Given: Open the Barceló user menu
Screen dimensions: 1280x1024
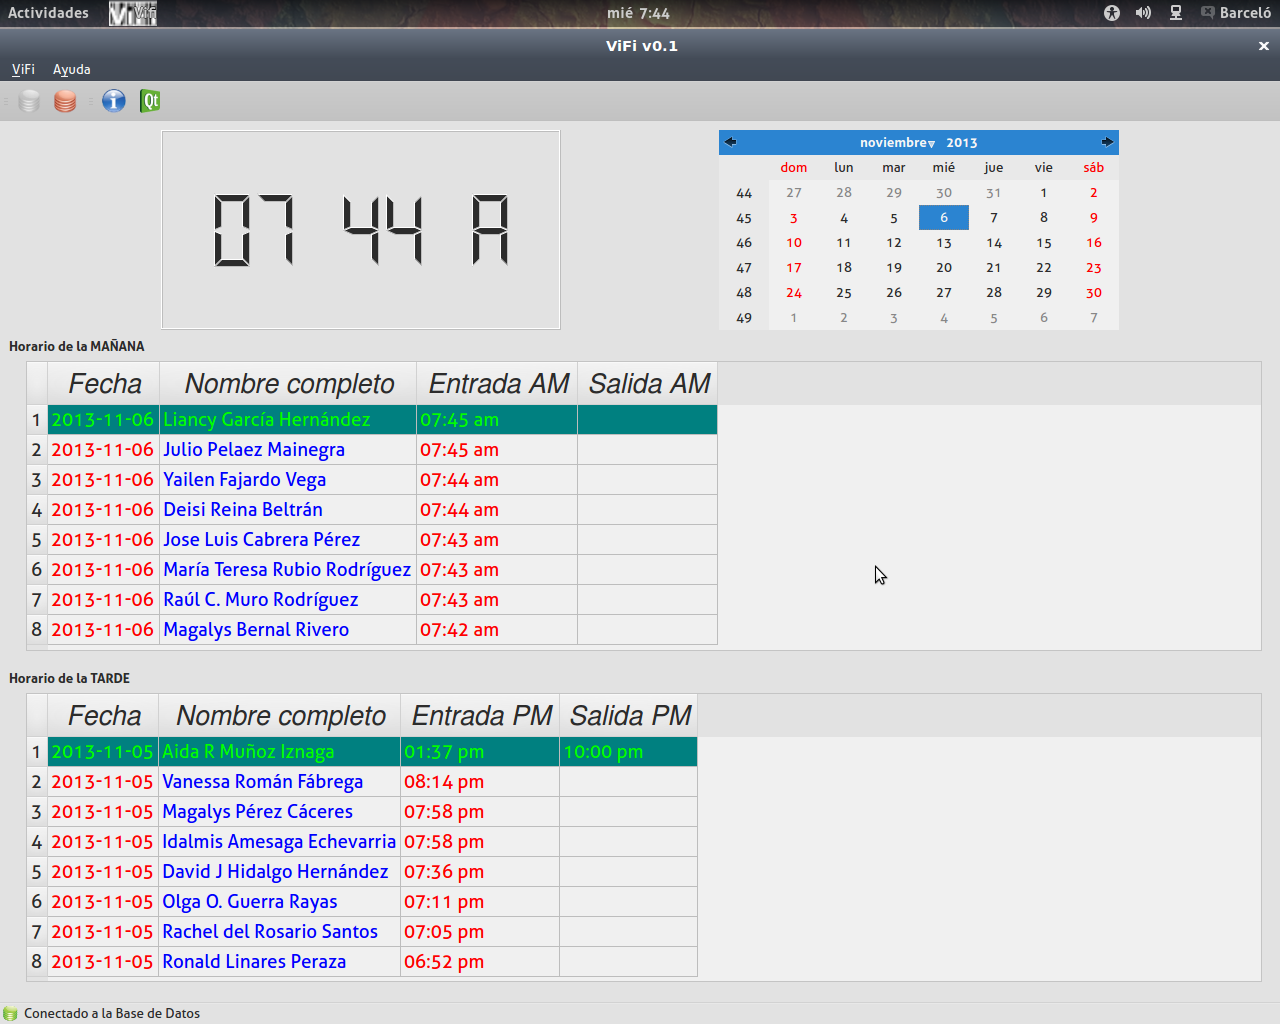Looking at the screenshot, I should (1236, 13).
